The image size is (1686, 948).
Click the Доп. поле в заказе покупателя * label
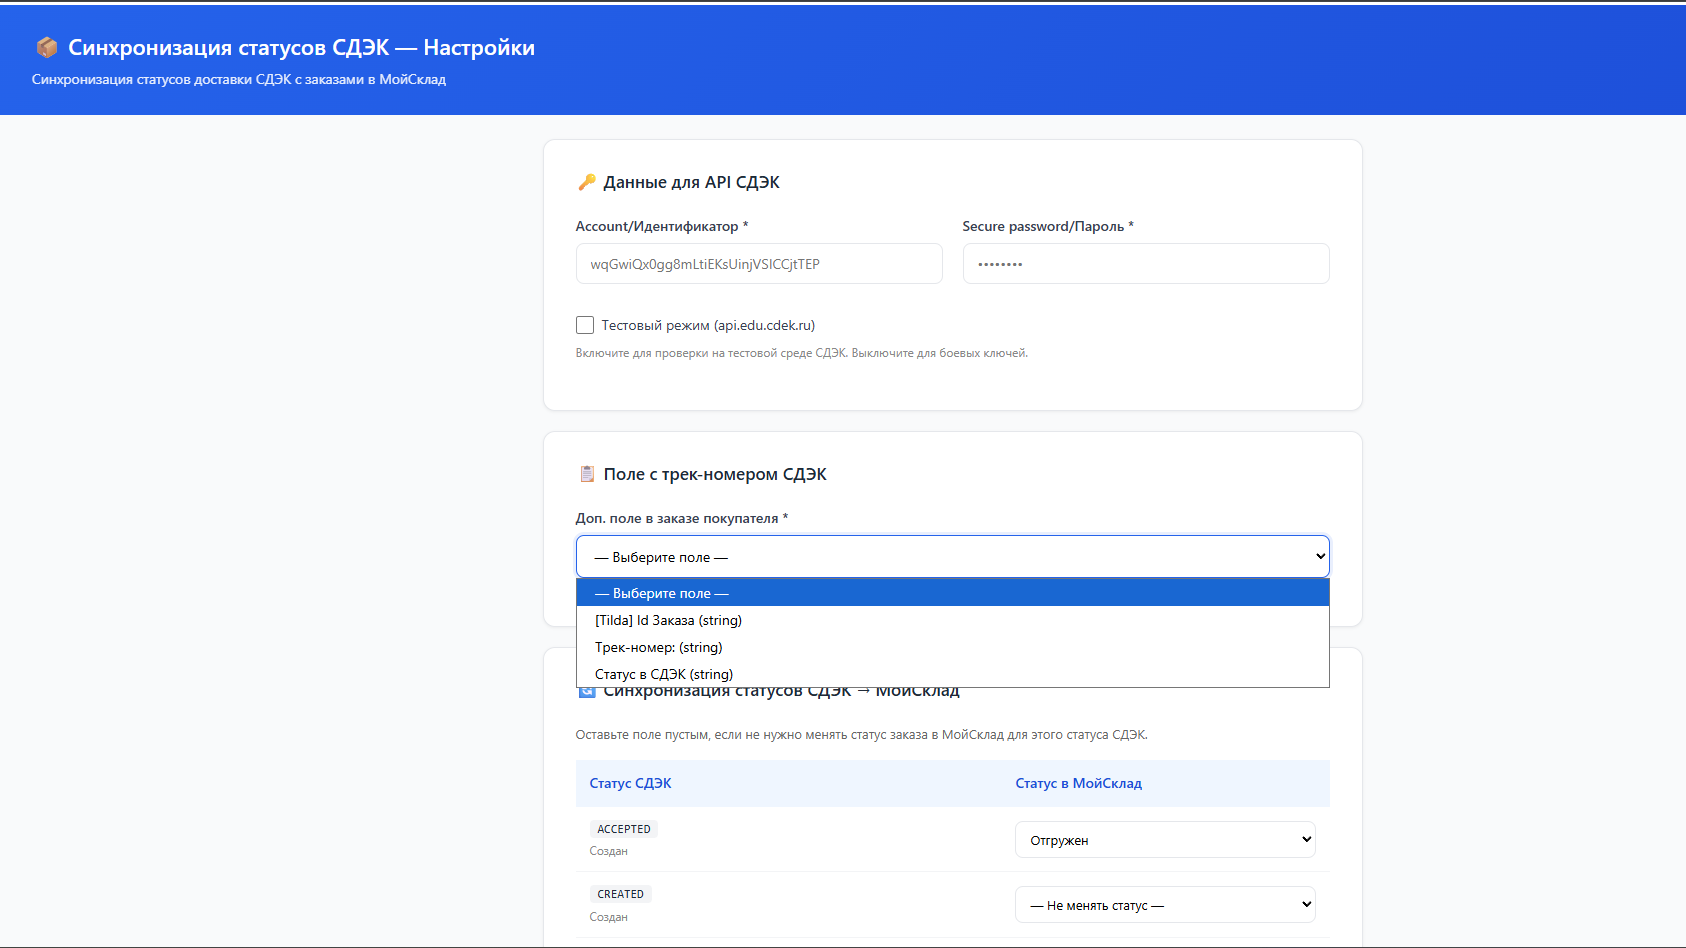(x=682, y=518)
